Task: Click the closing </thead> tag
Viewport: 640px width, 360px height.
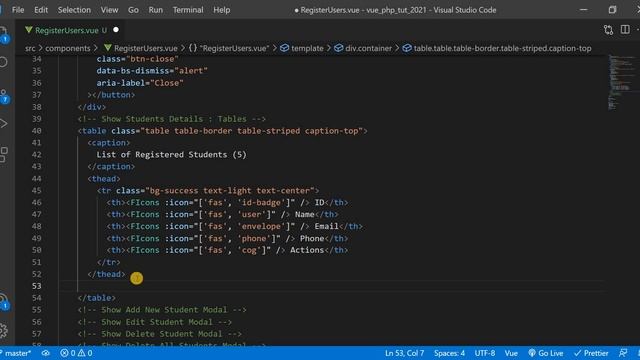Action: (106, 274)
